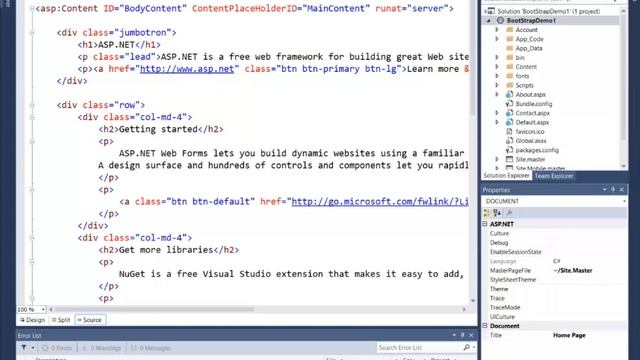
Task: Open the Team Explorer tab
Action: pyautogui.click(x=554, y=176)
